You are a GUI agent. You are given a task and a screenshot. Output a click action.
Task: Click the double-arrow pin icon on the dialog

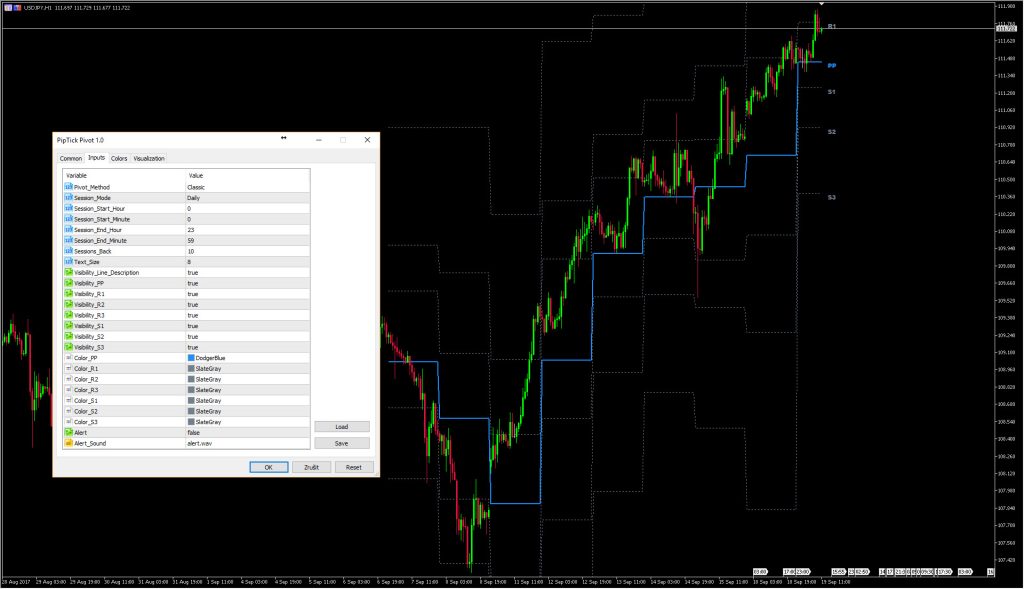[x=284, y=140]
